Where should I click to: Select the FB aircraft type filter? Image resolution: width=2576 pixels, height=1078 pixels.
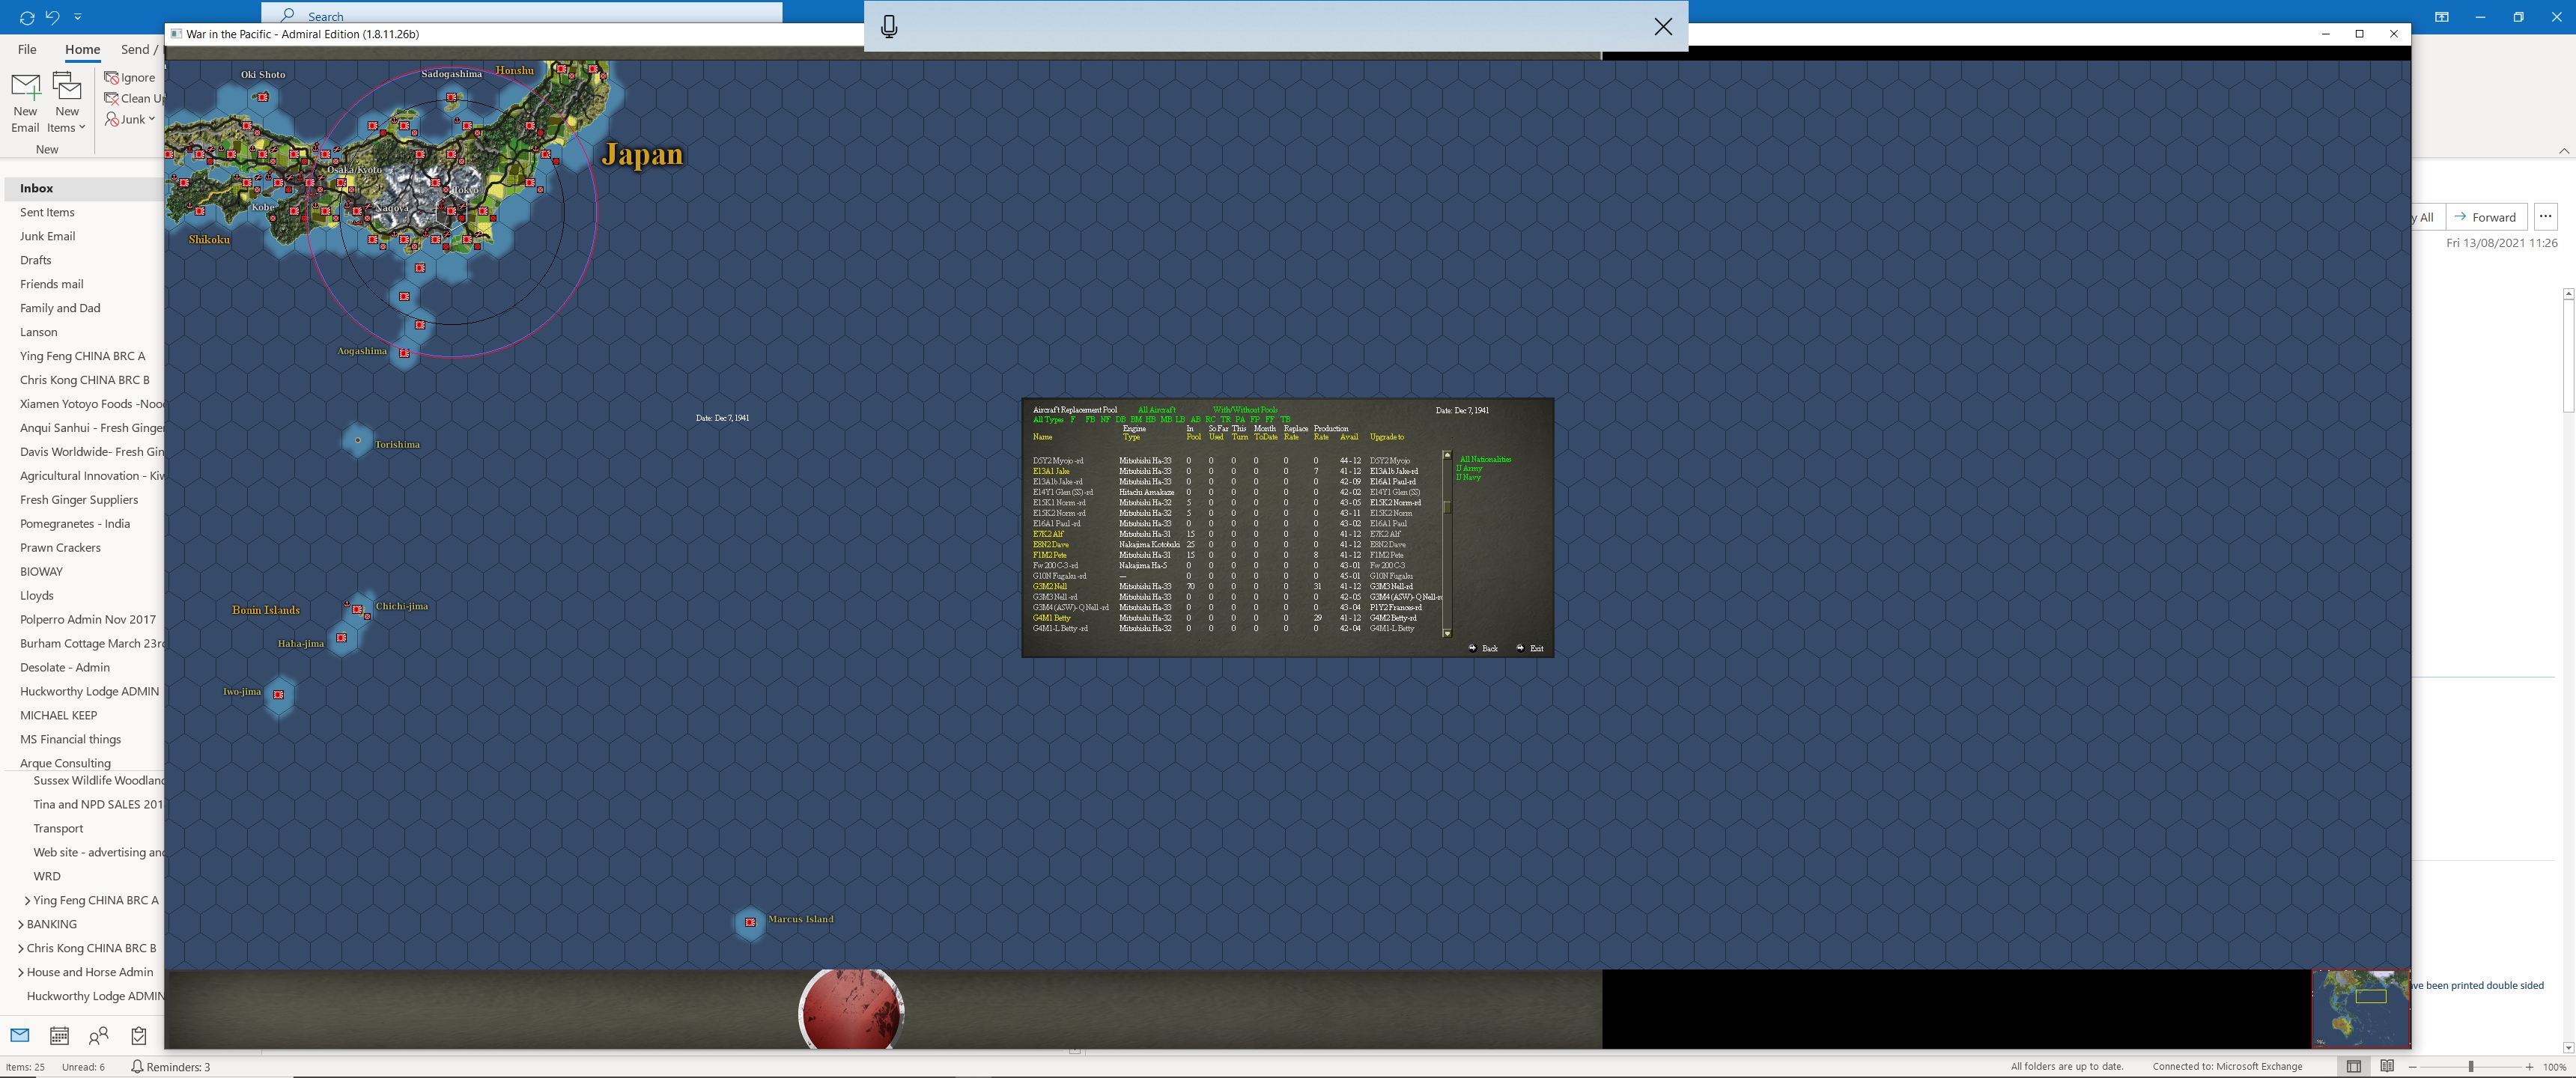tap(1090, 420)
